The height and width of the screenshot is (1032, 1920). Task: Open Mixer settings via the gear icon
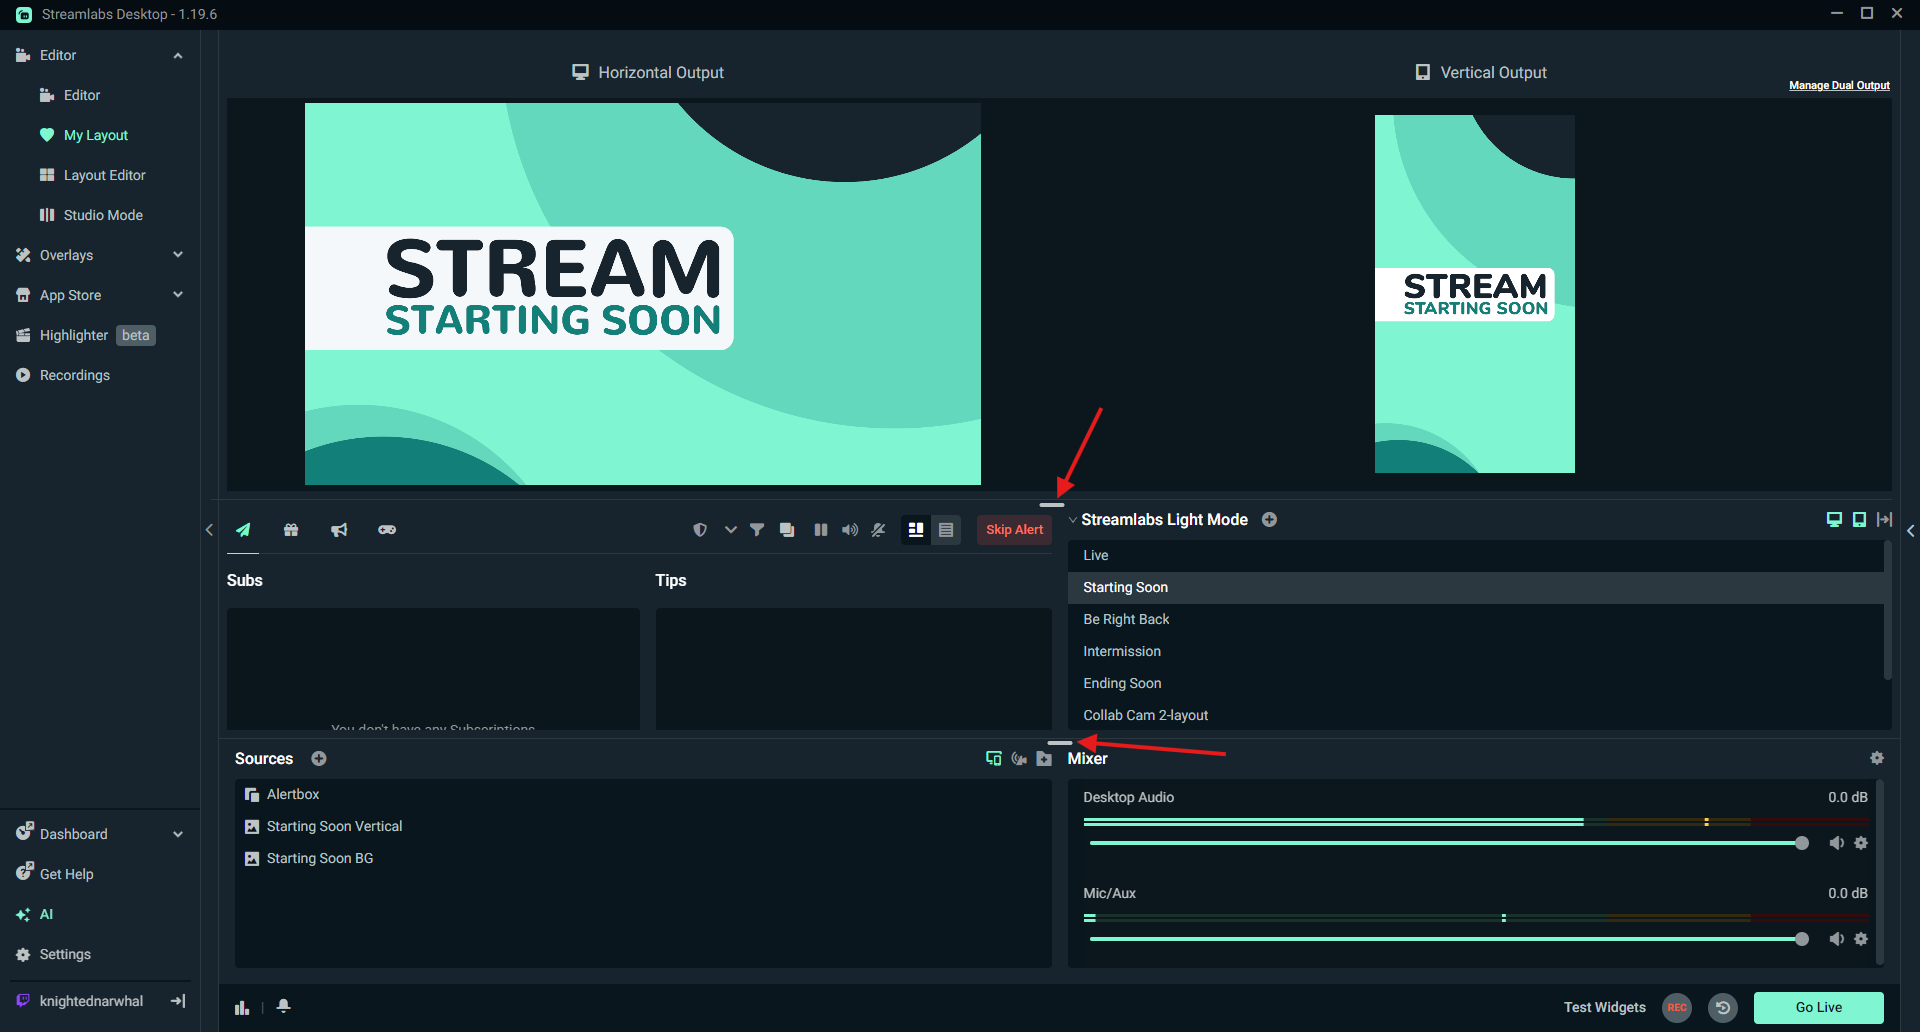(x=1877, y=758)
